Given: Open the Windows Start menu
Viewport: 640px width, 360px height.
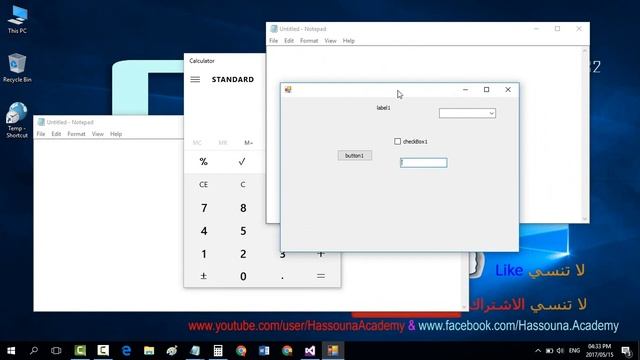Looking at the screenshot, I should click(x=11, y=351).
